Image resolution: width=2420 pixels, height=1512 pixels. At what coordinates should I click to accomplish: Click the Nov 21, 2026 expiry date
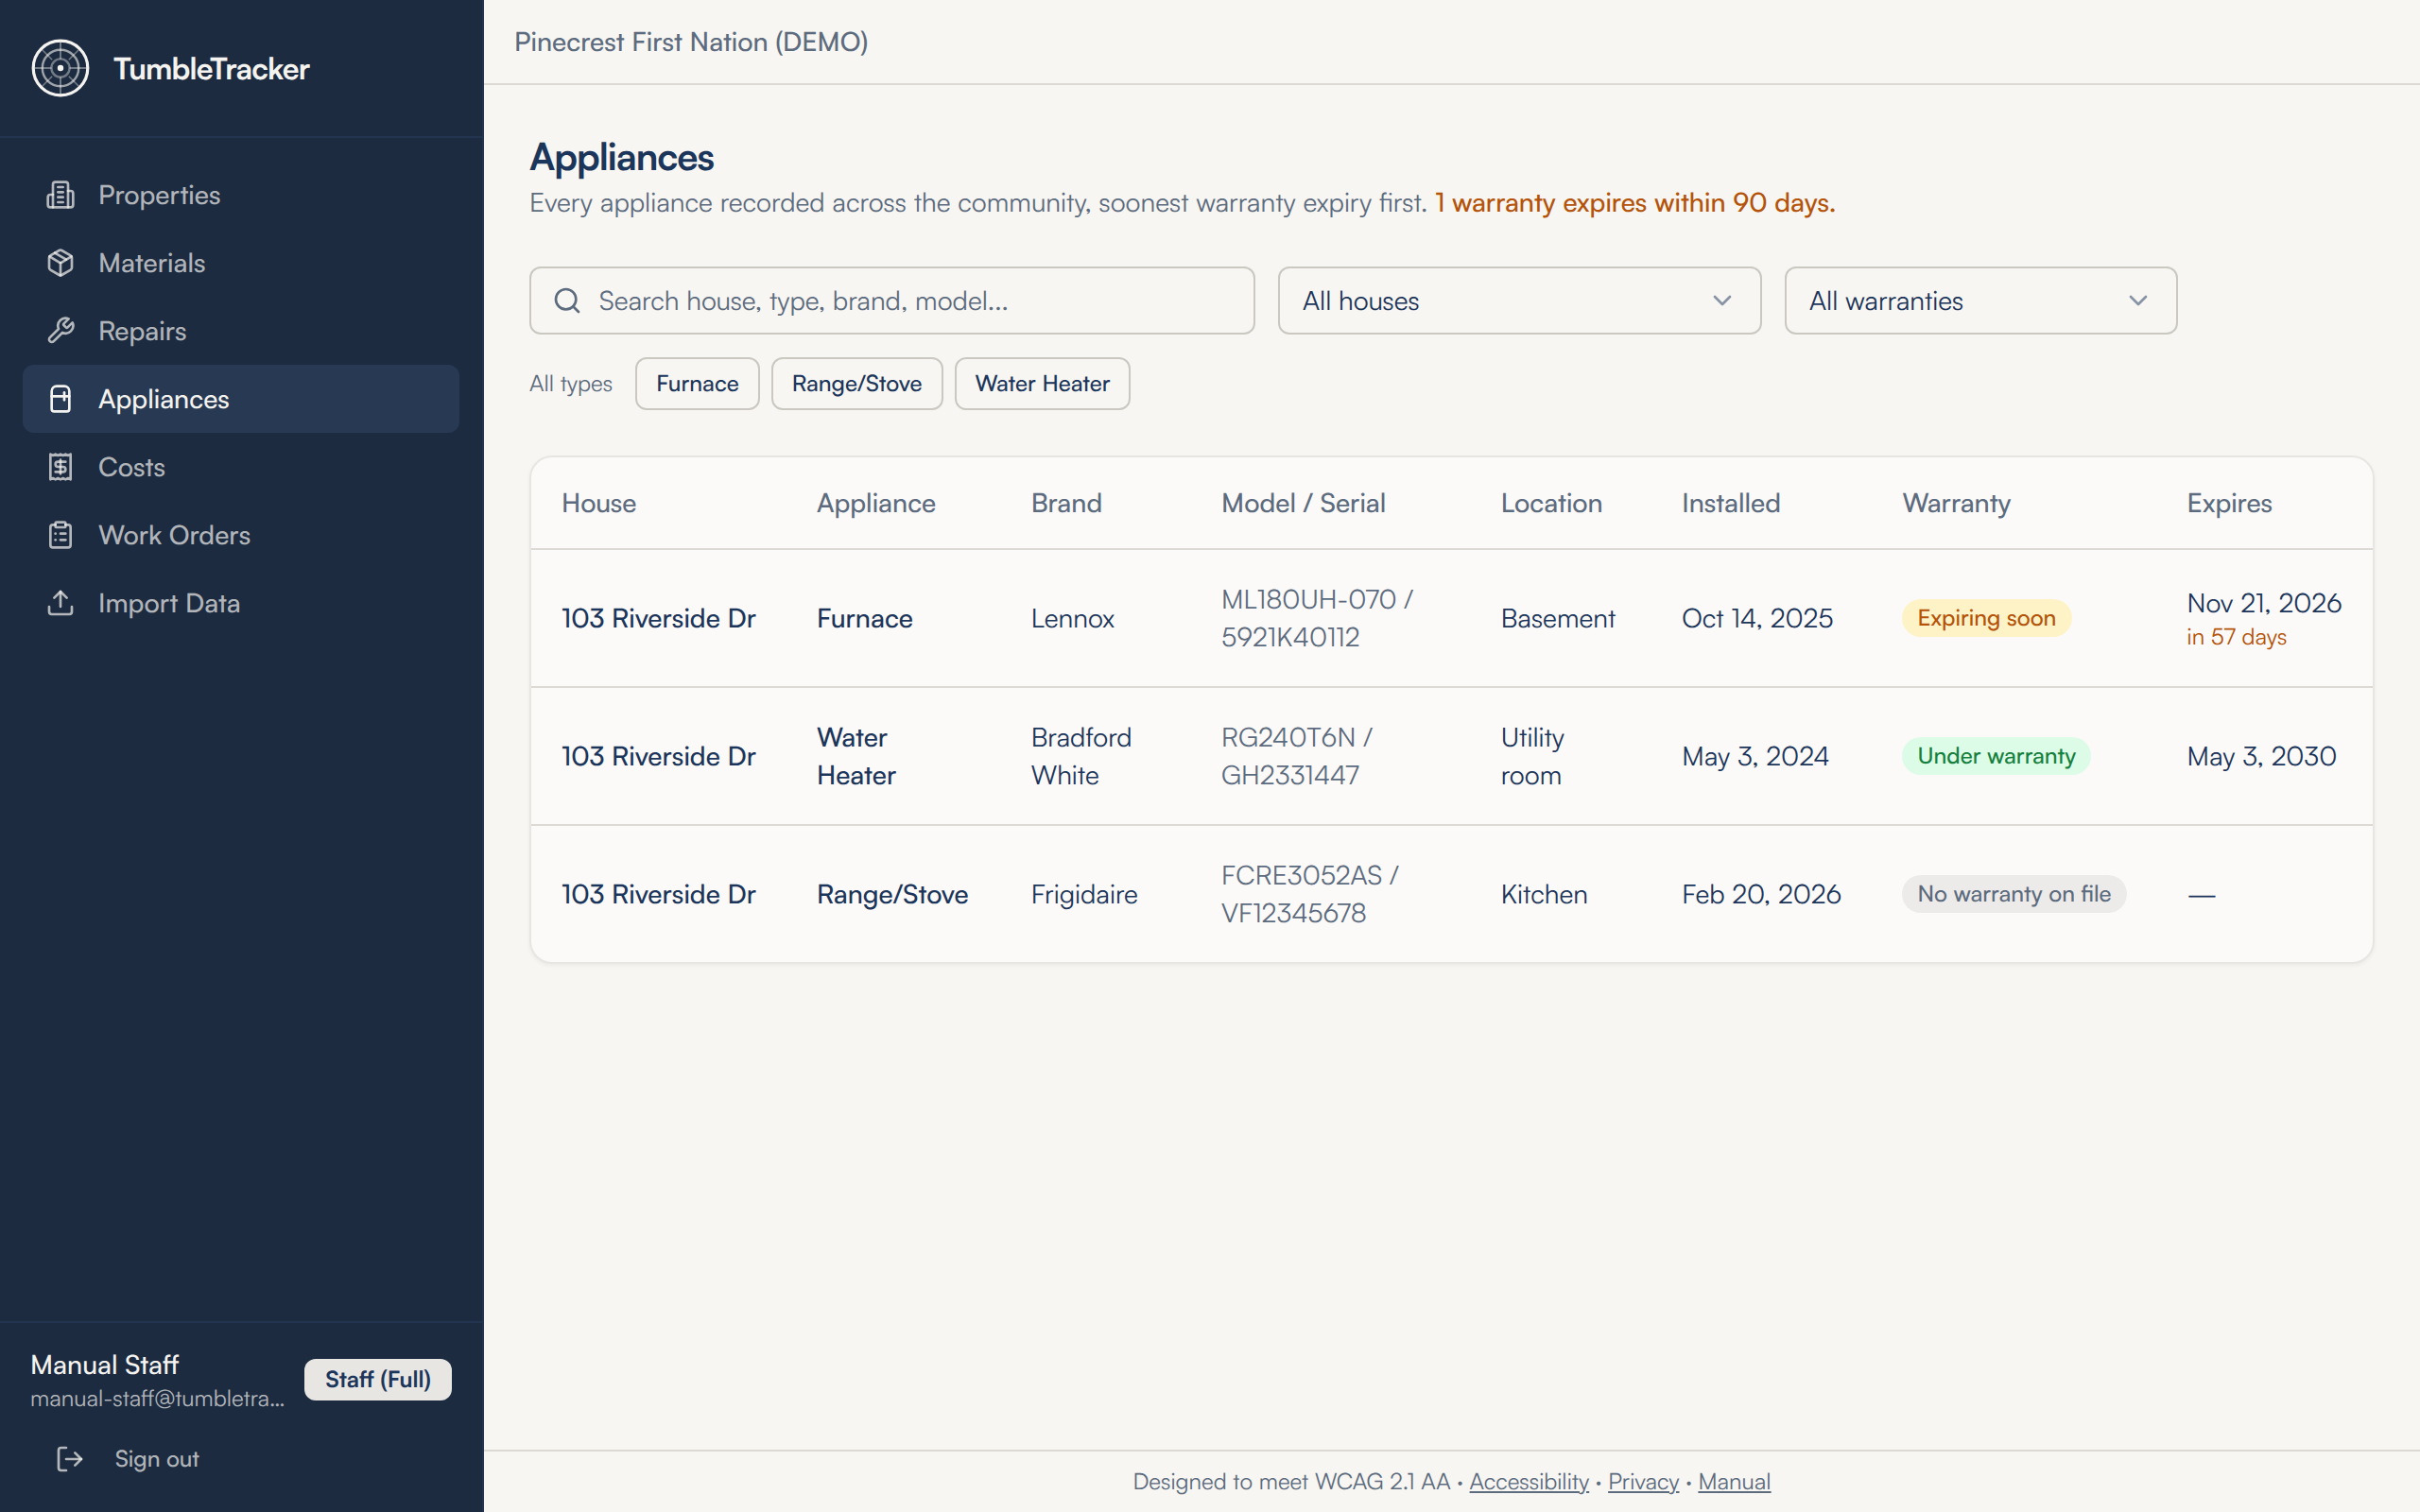[2264, 603]
